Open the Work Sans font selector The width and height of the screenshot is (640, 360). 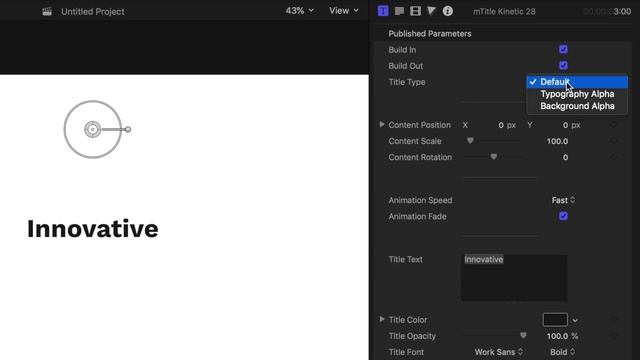(498, 352)
